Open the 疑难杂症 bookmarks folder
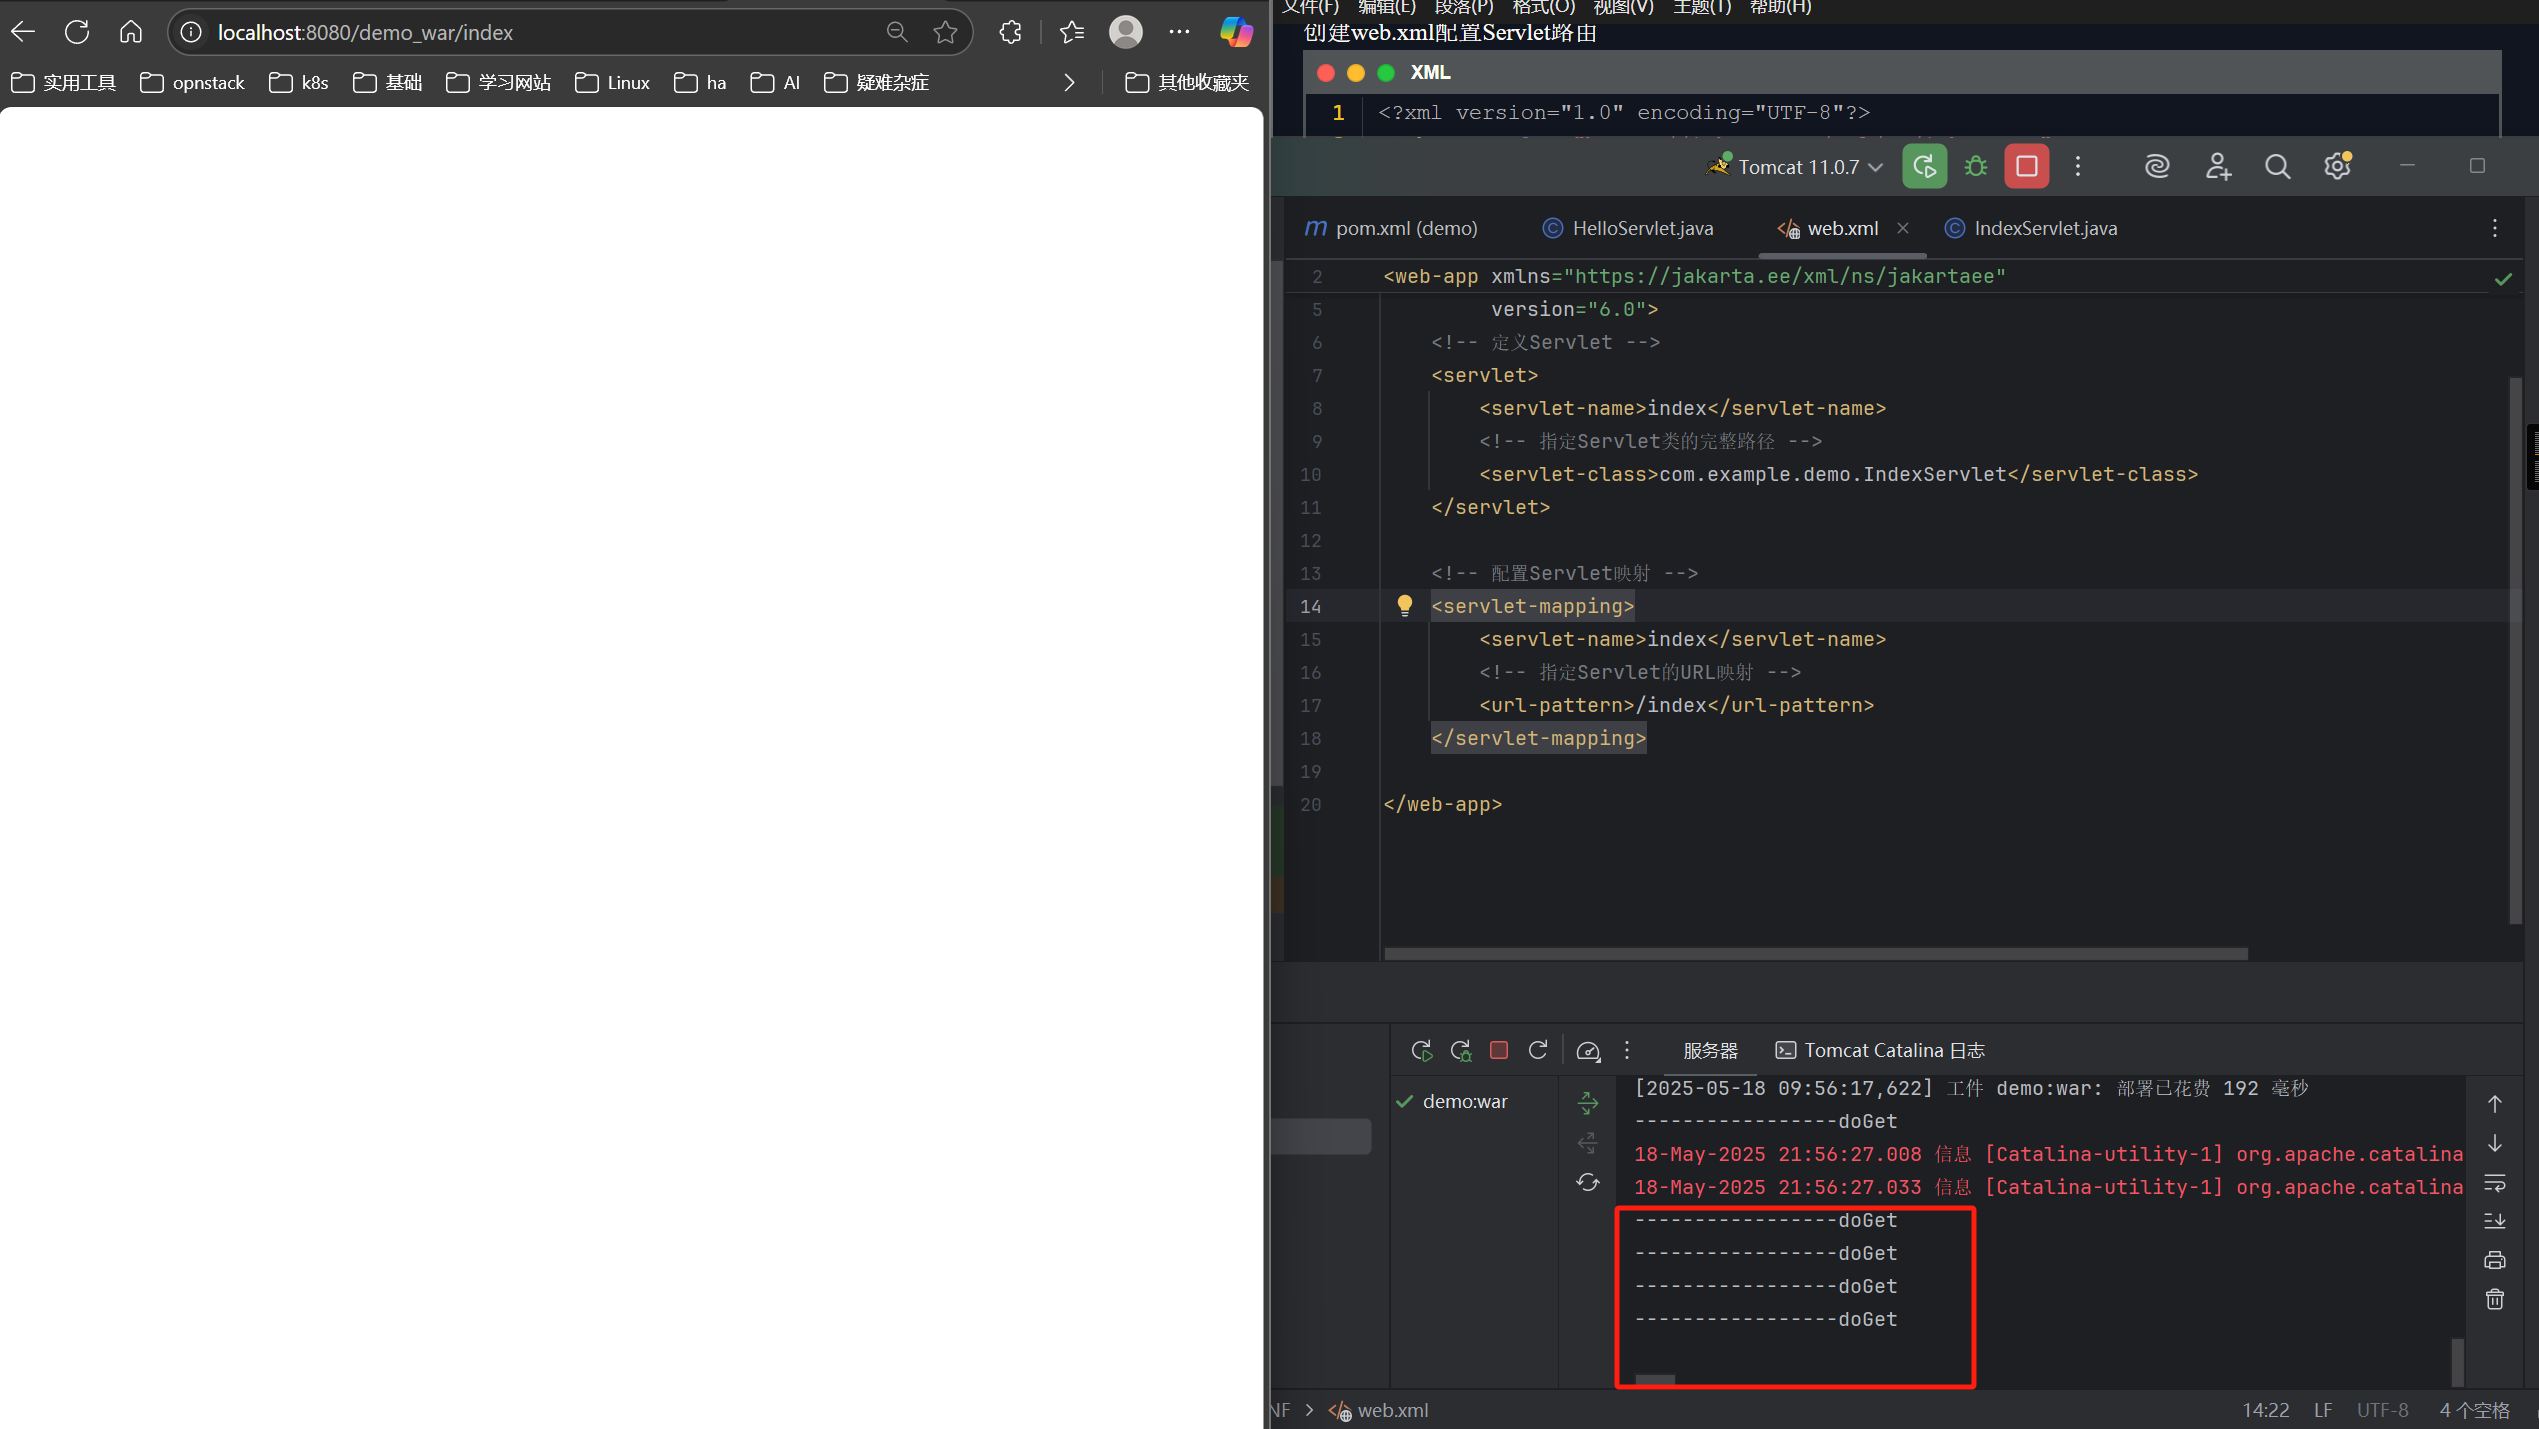 (x=876, y=83)
